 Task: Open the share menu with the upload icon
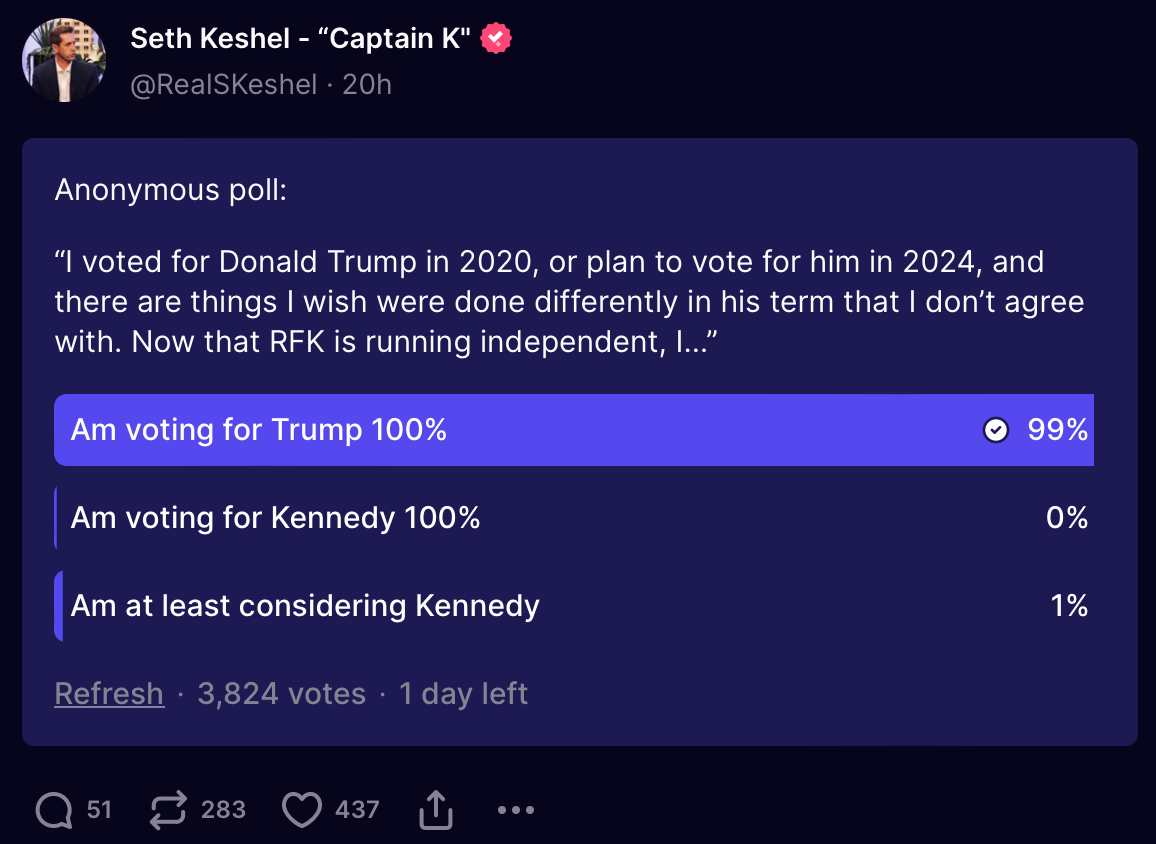435,810
